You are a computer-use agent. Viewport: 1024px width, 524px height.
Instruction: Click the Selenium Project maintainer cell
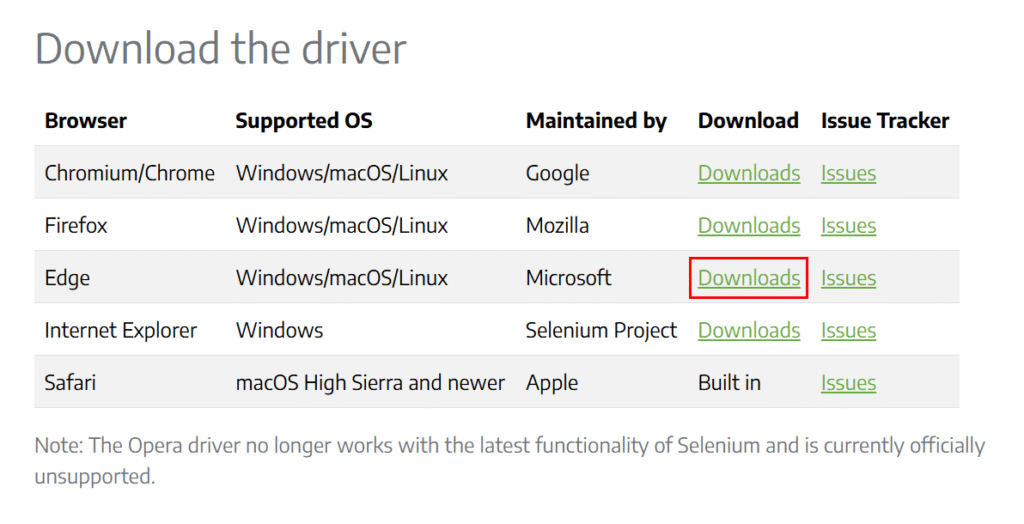pos(601,330)
